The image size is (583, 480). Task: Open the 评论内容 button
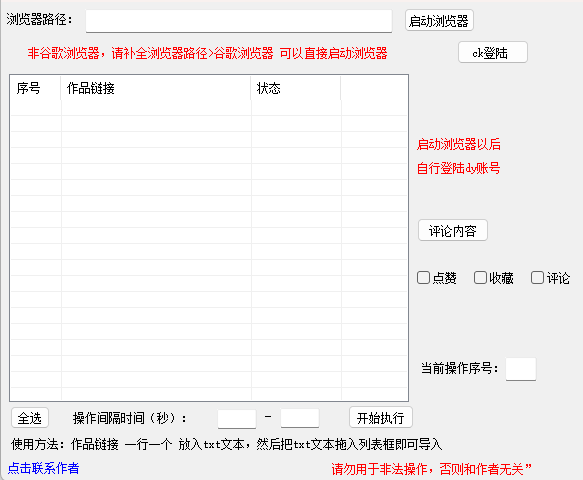point(452,231)
